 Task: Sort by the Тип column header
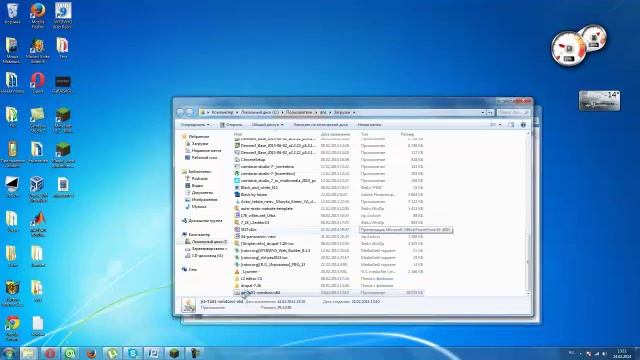click(x=364, y=134)
